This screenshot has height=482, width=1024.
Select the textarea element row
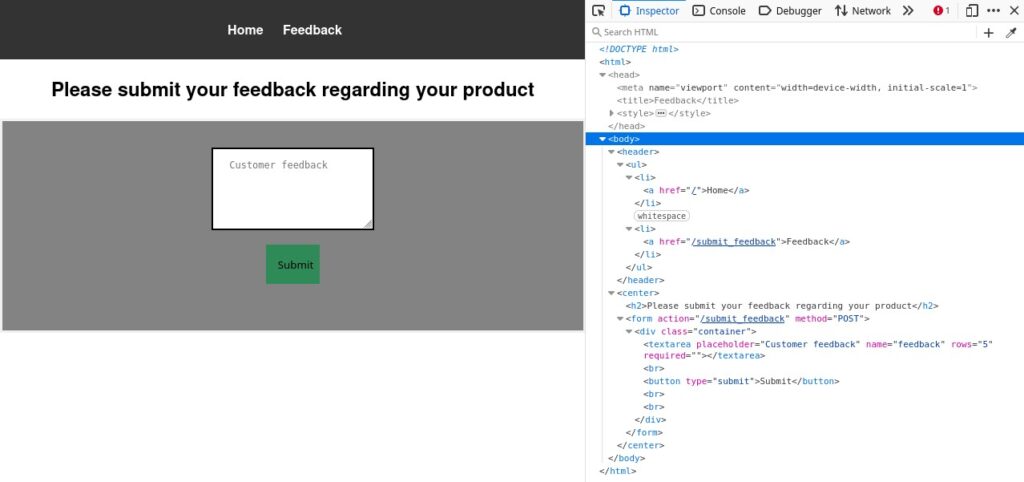(818, 350)
